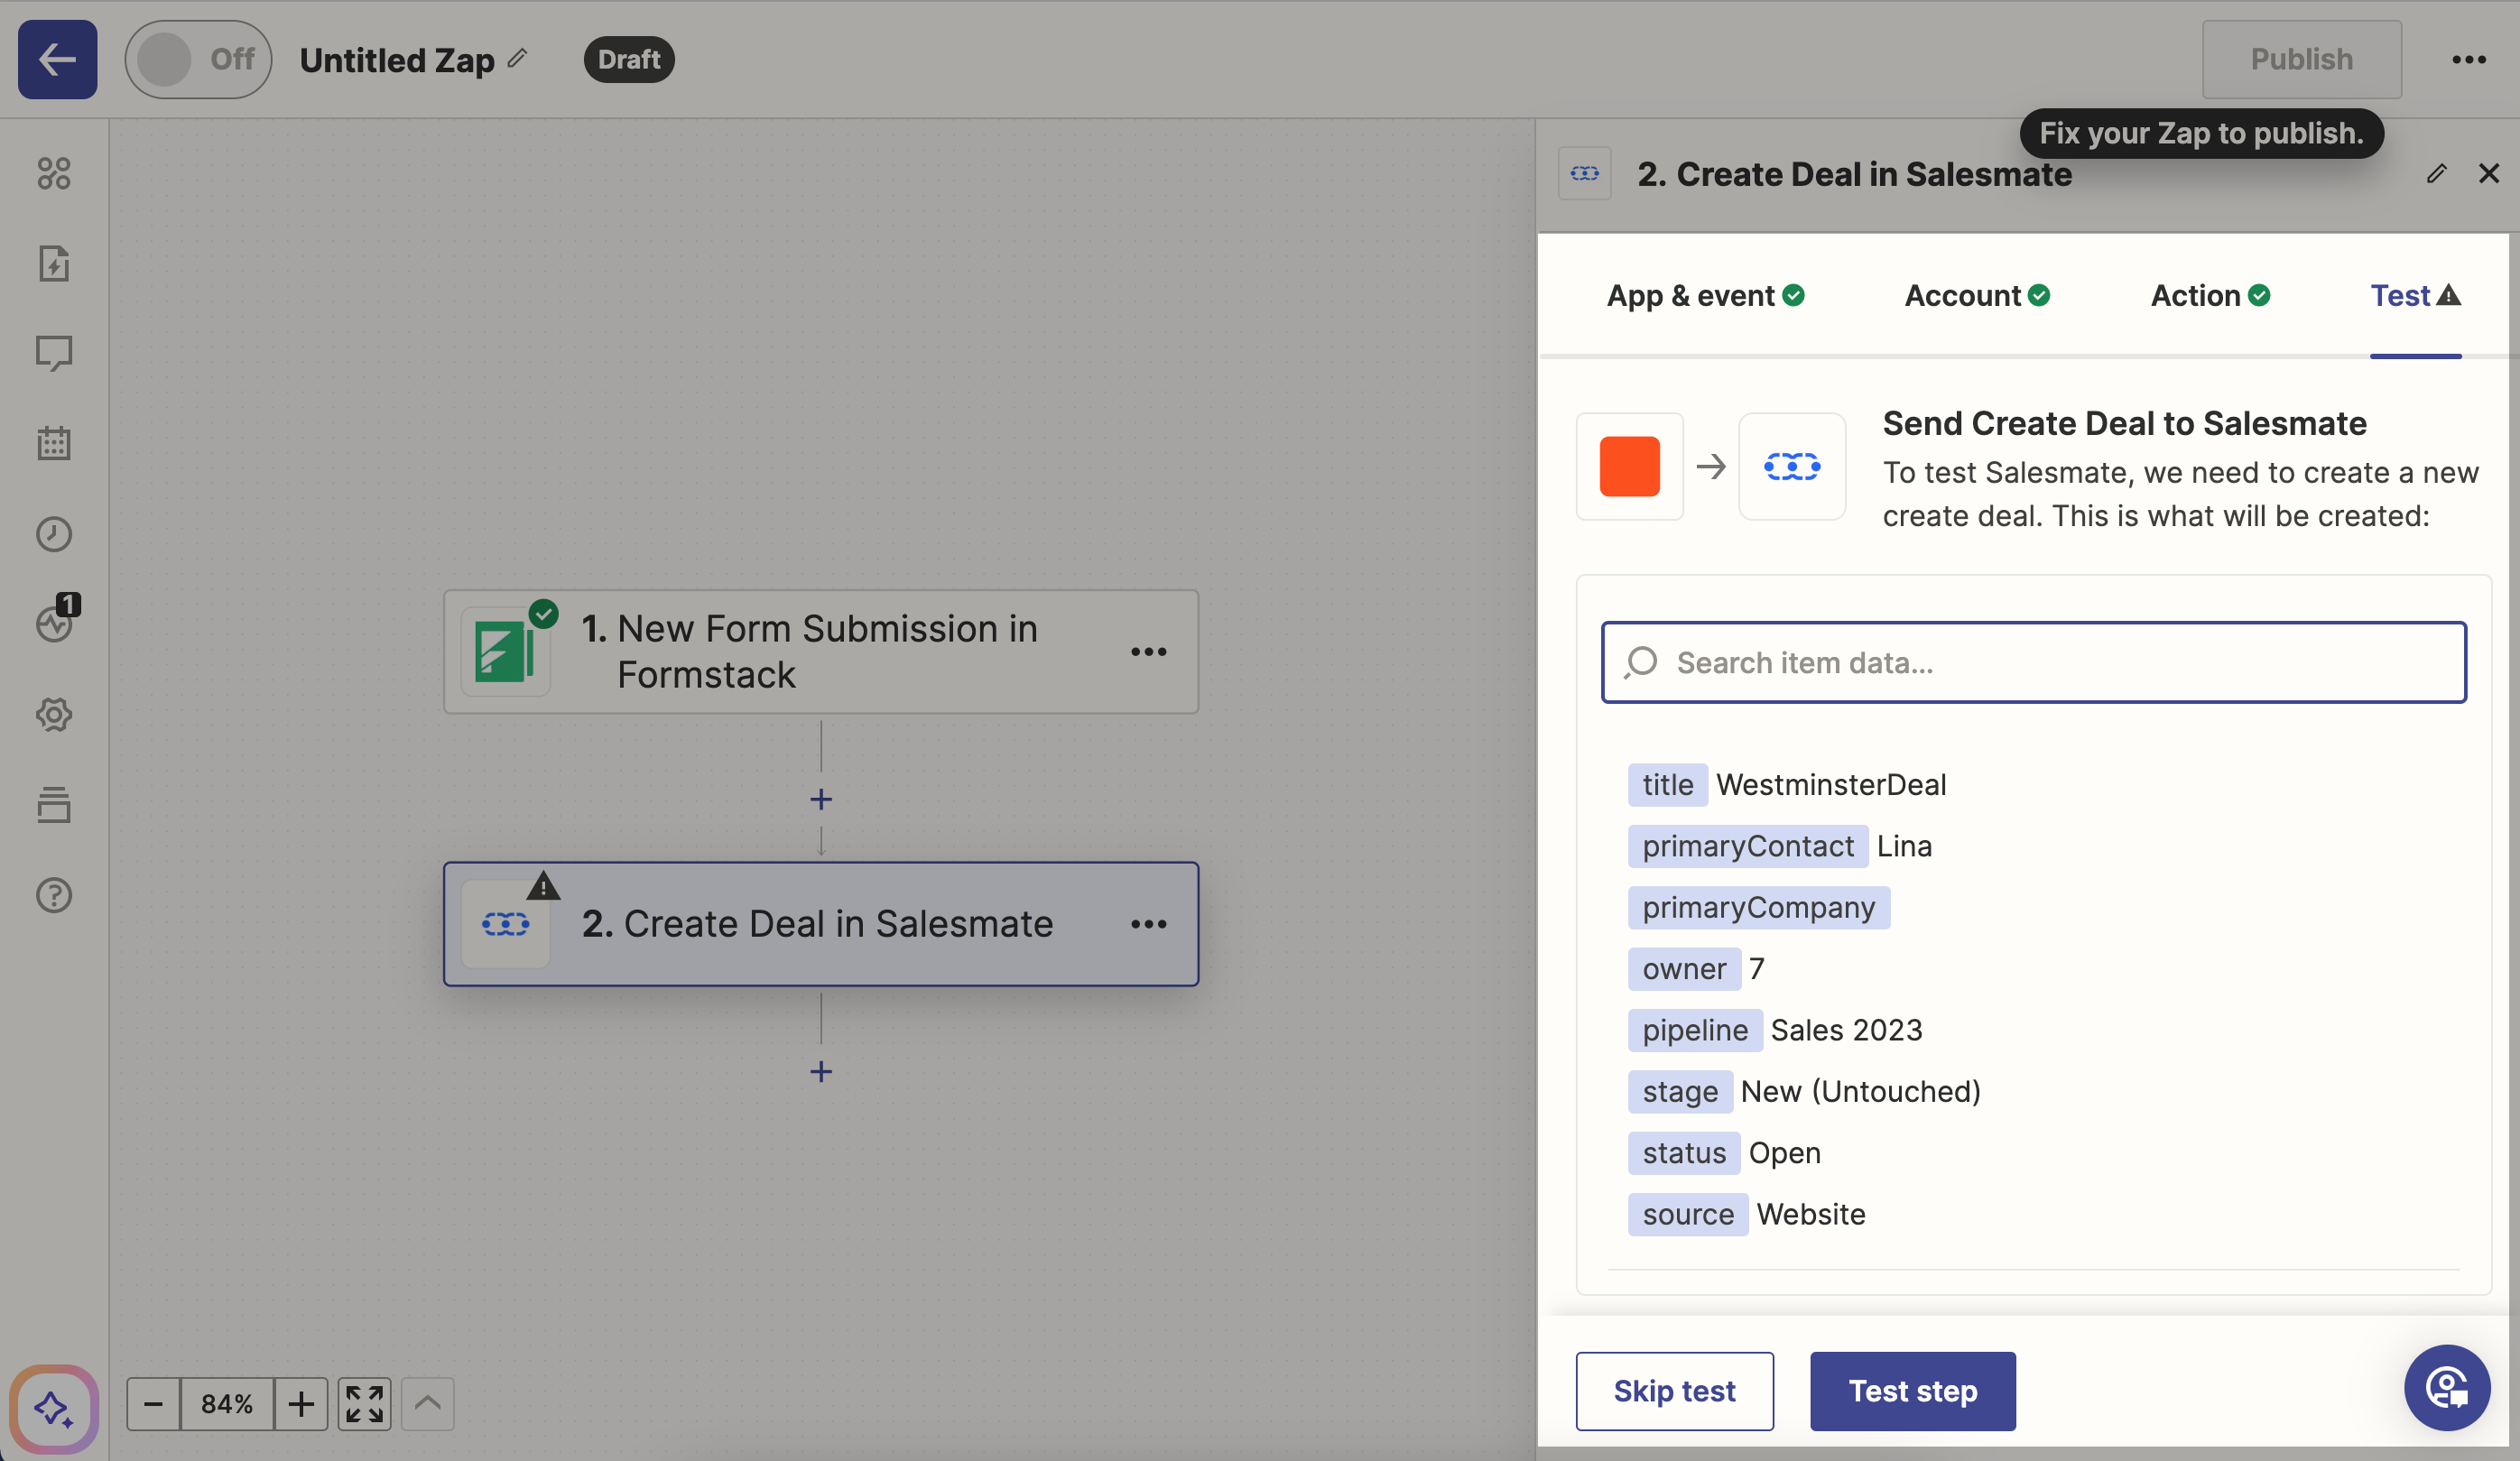Screen dimensions: 2520x1461
Task: Decrease canvas zoom below 84 percent
Action: (152, 1403)
